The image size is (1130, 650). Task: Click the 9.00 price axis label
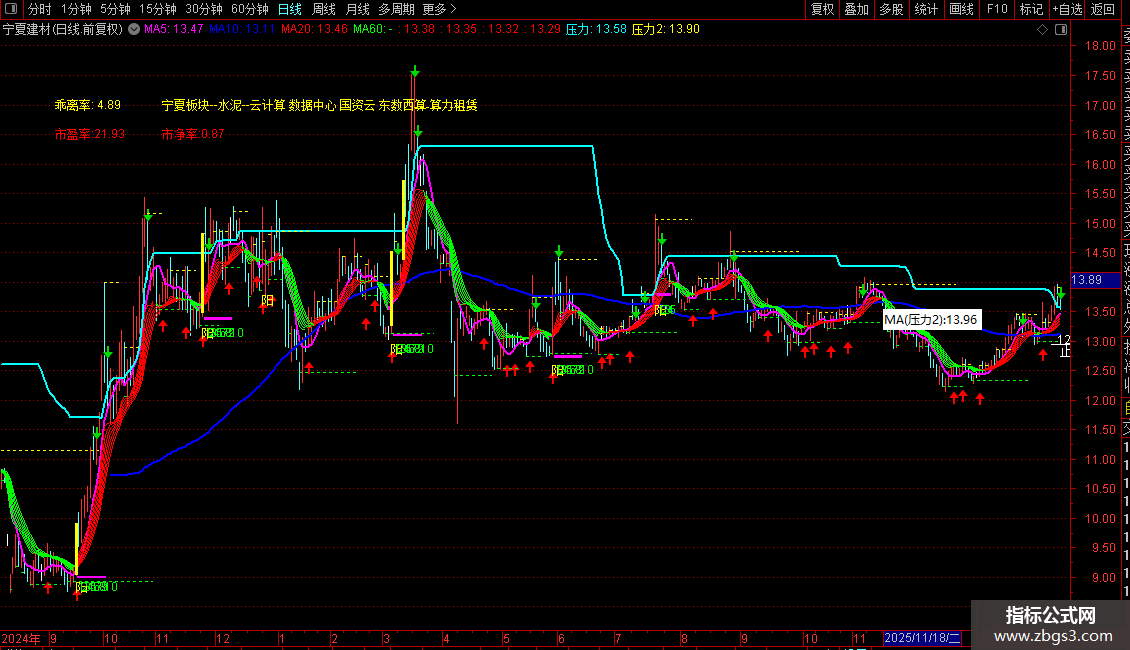(x=1104, y=577)
